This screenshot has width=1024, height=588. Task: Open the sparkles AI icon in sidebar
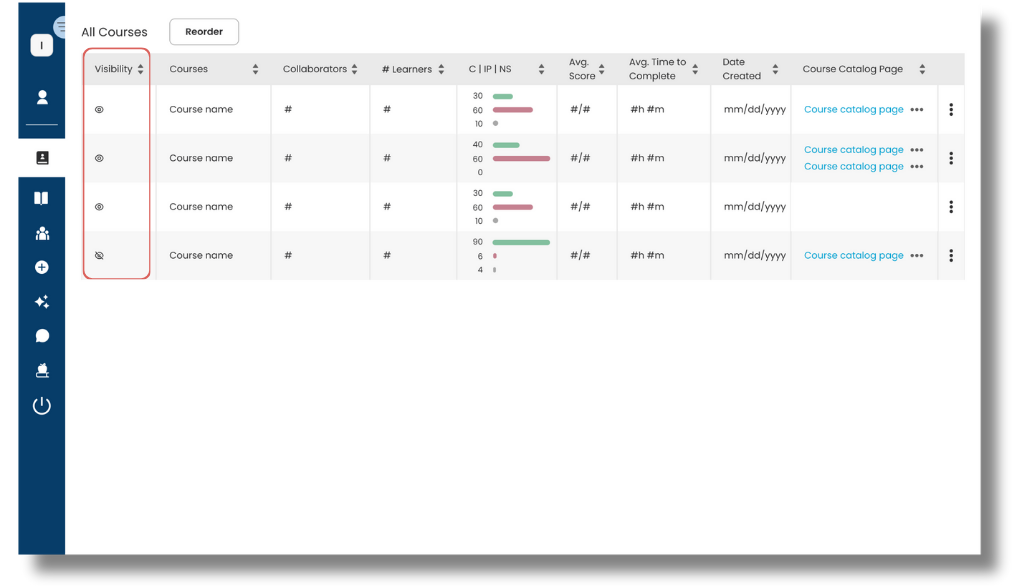click(42, 302)
